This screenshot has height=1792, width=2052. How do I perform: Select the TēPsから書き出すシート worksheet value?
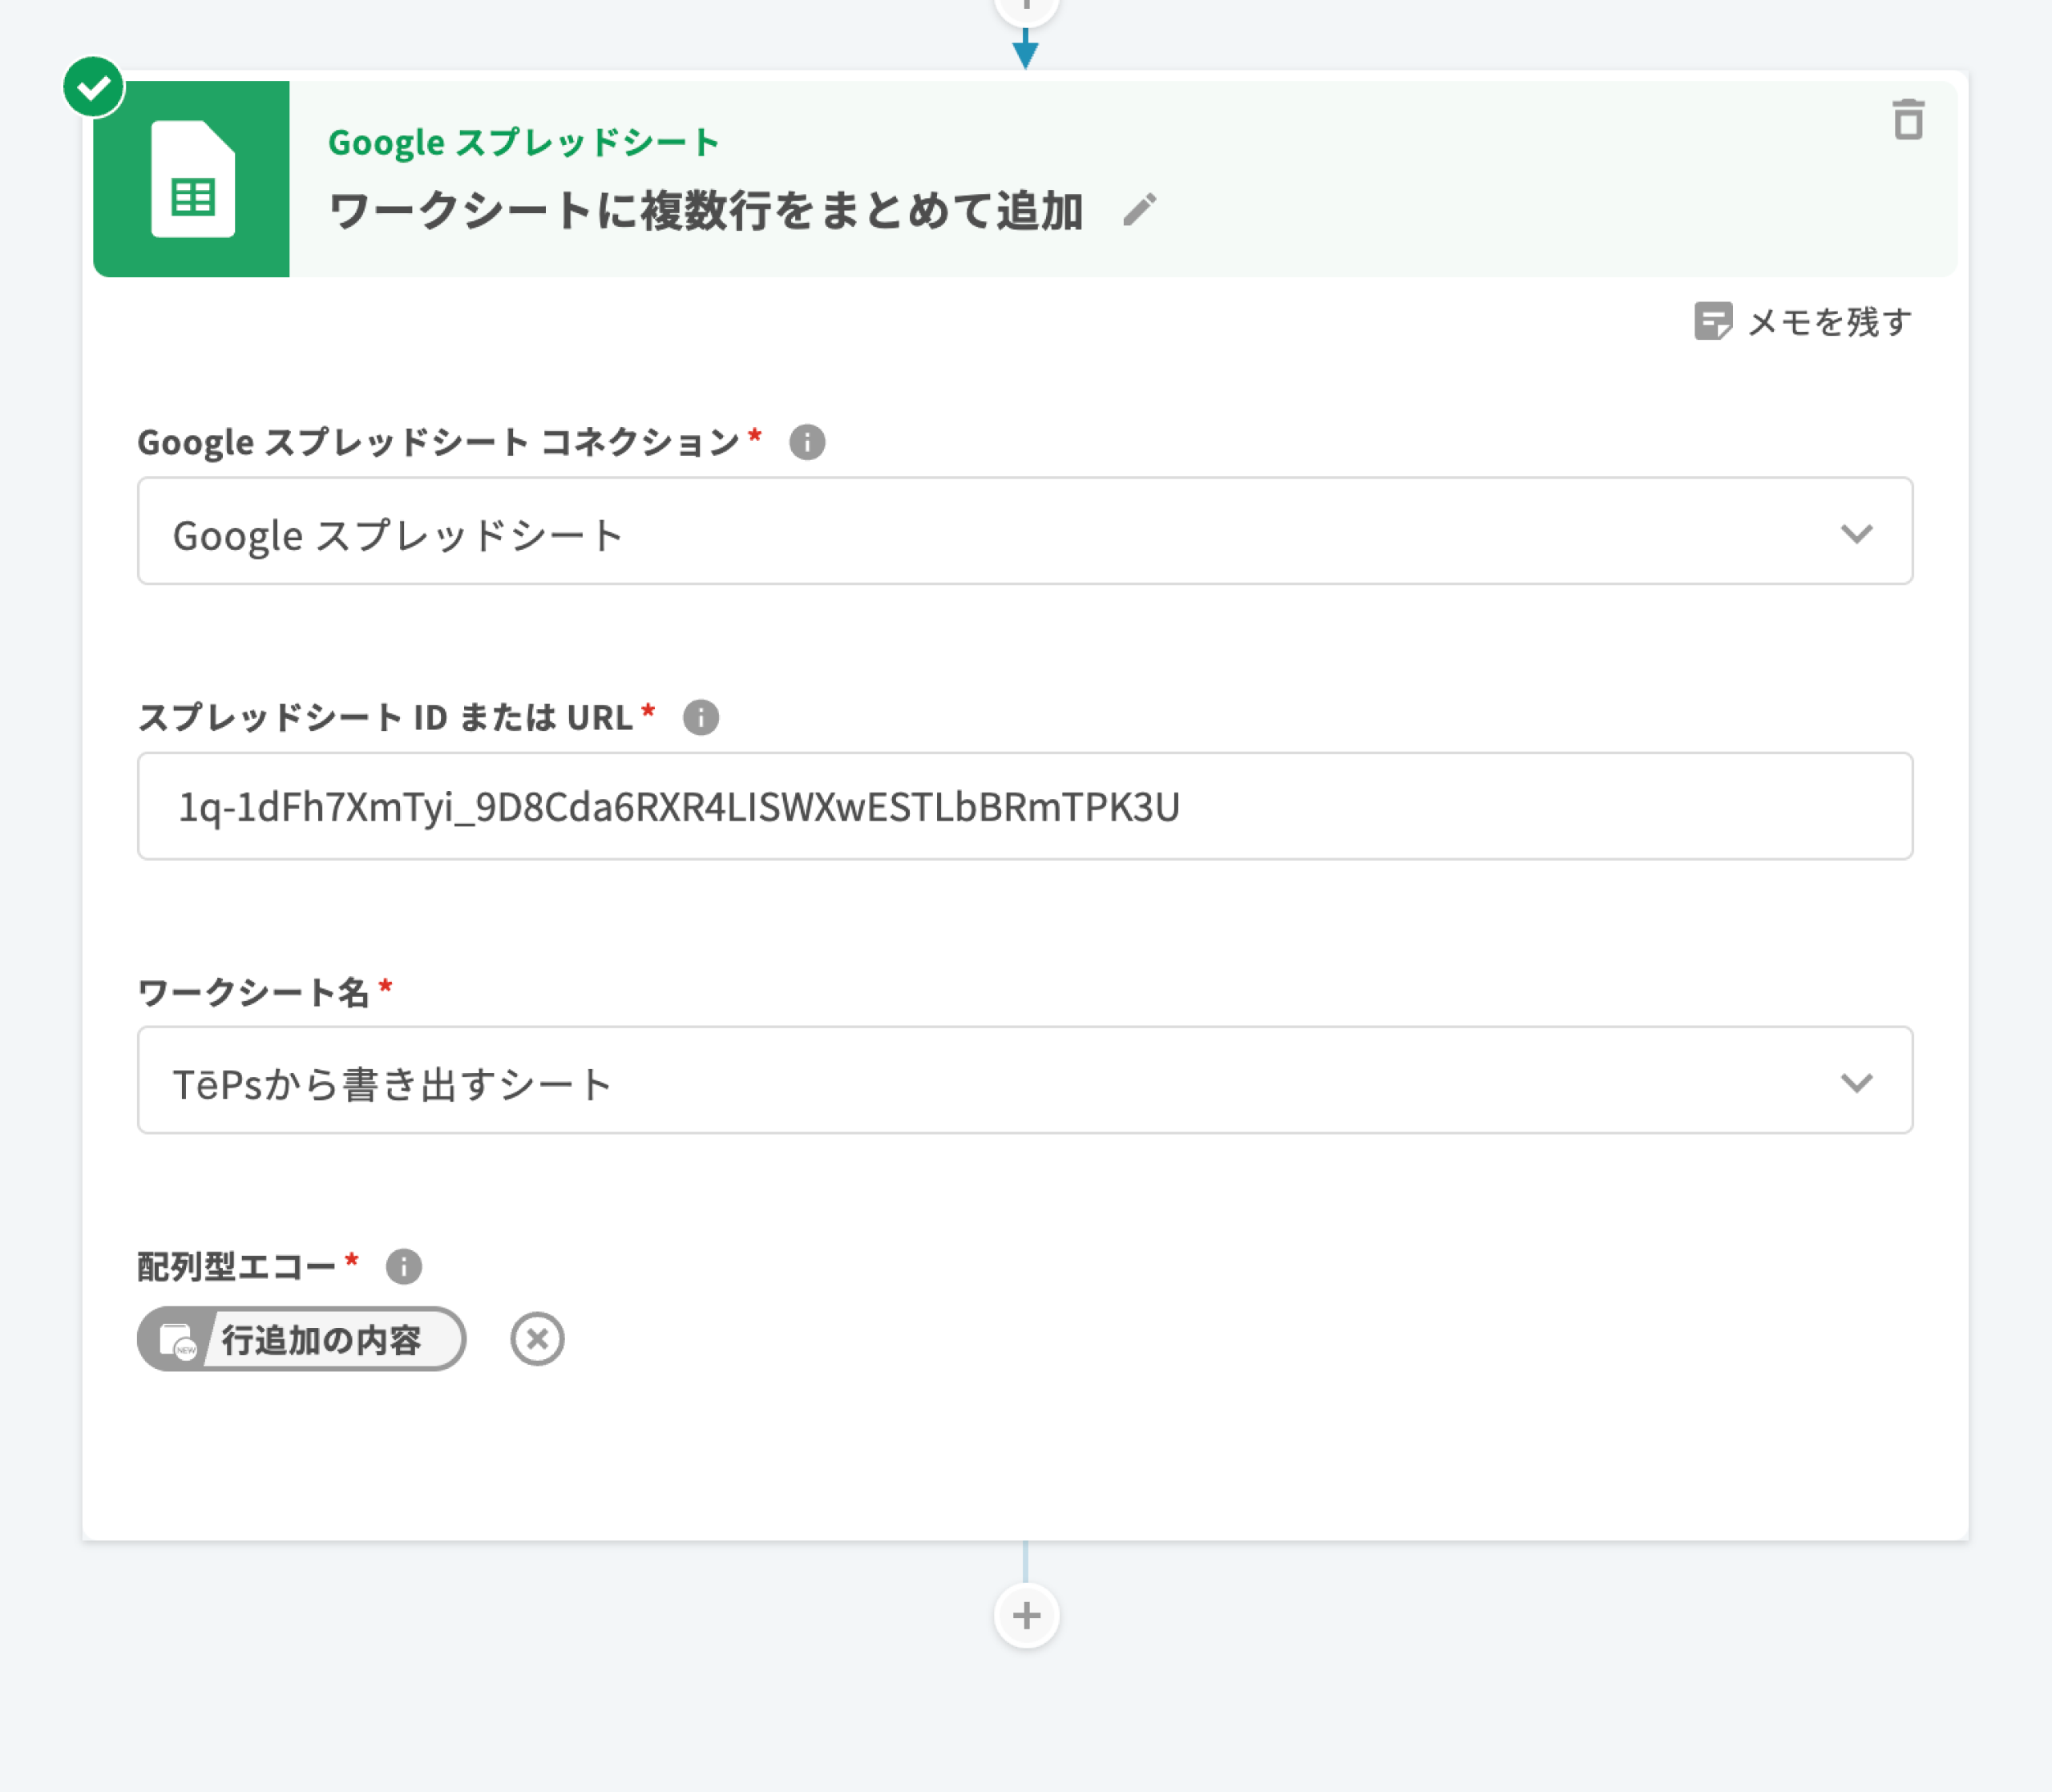[x=392, y=1084]
